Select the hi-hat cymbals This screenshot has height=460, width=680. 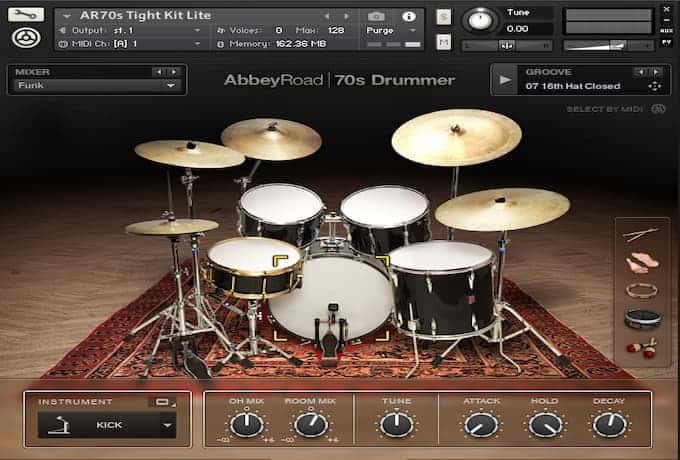(x=172, y=227)
